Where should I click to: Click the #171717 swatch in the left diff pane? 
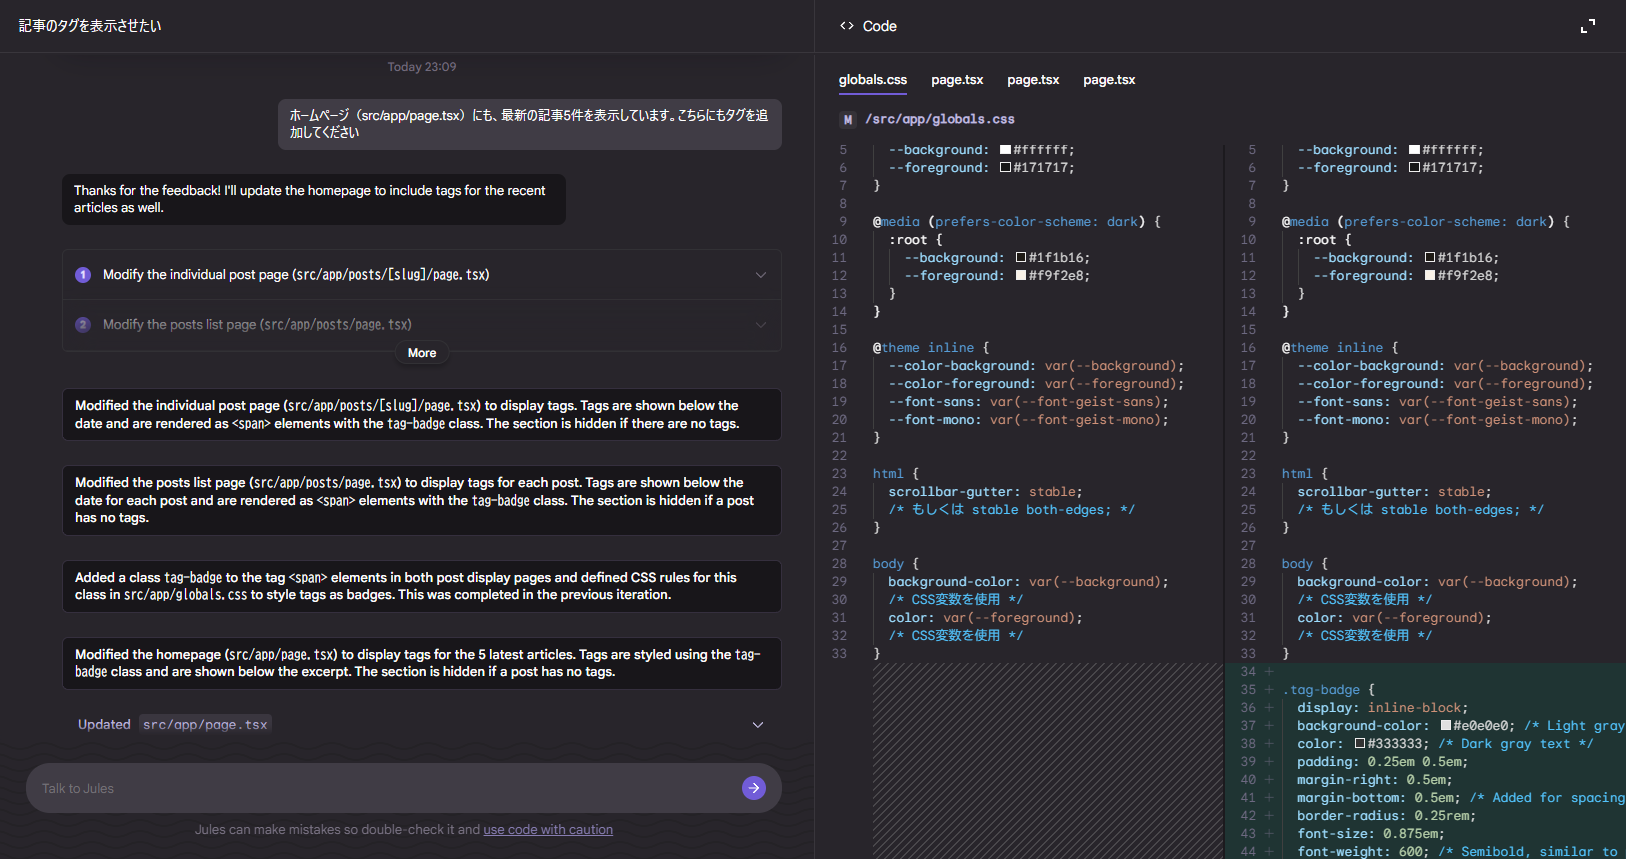pyautogui.click(x=1006, y=168)
